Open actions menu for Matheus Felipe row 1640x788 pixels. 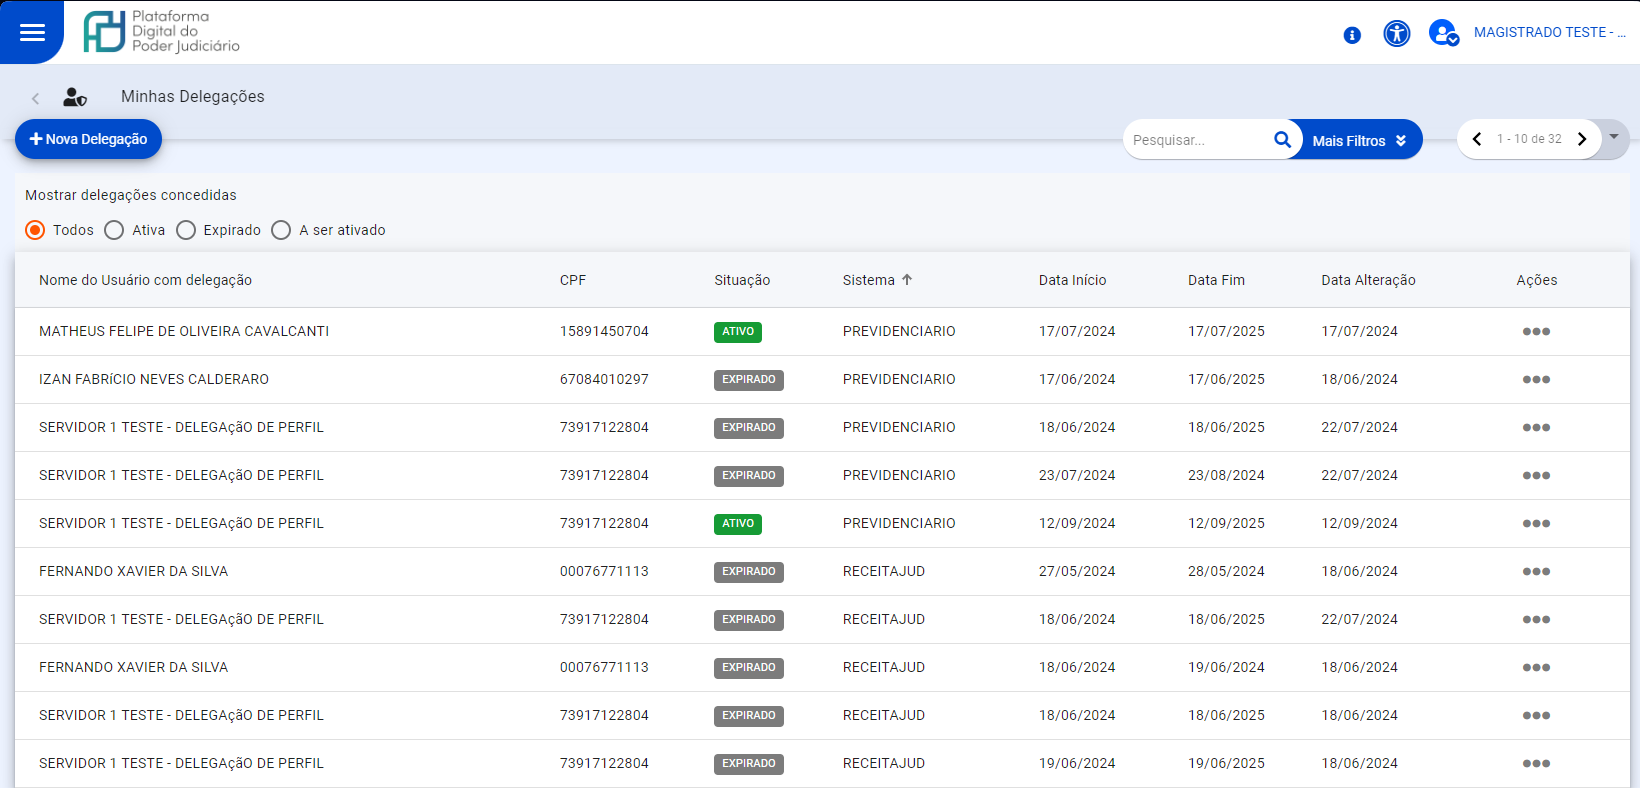click(x=1536, y=332)
